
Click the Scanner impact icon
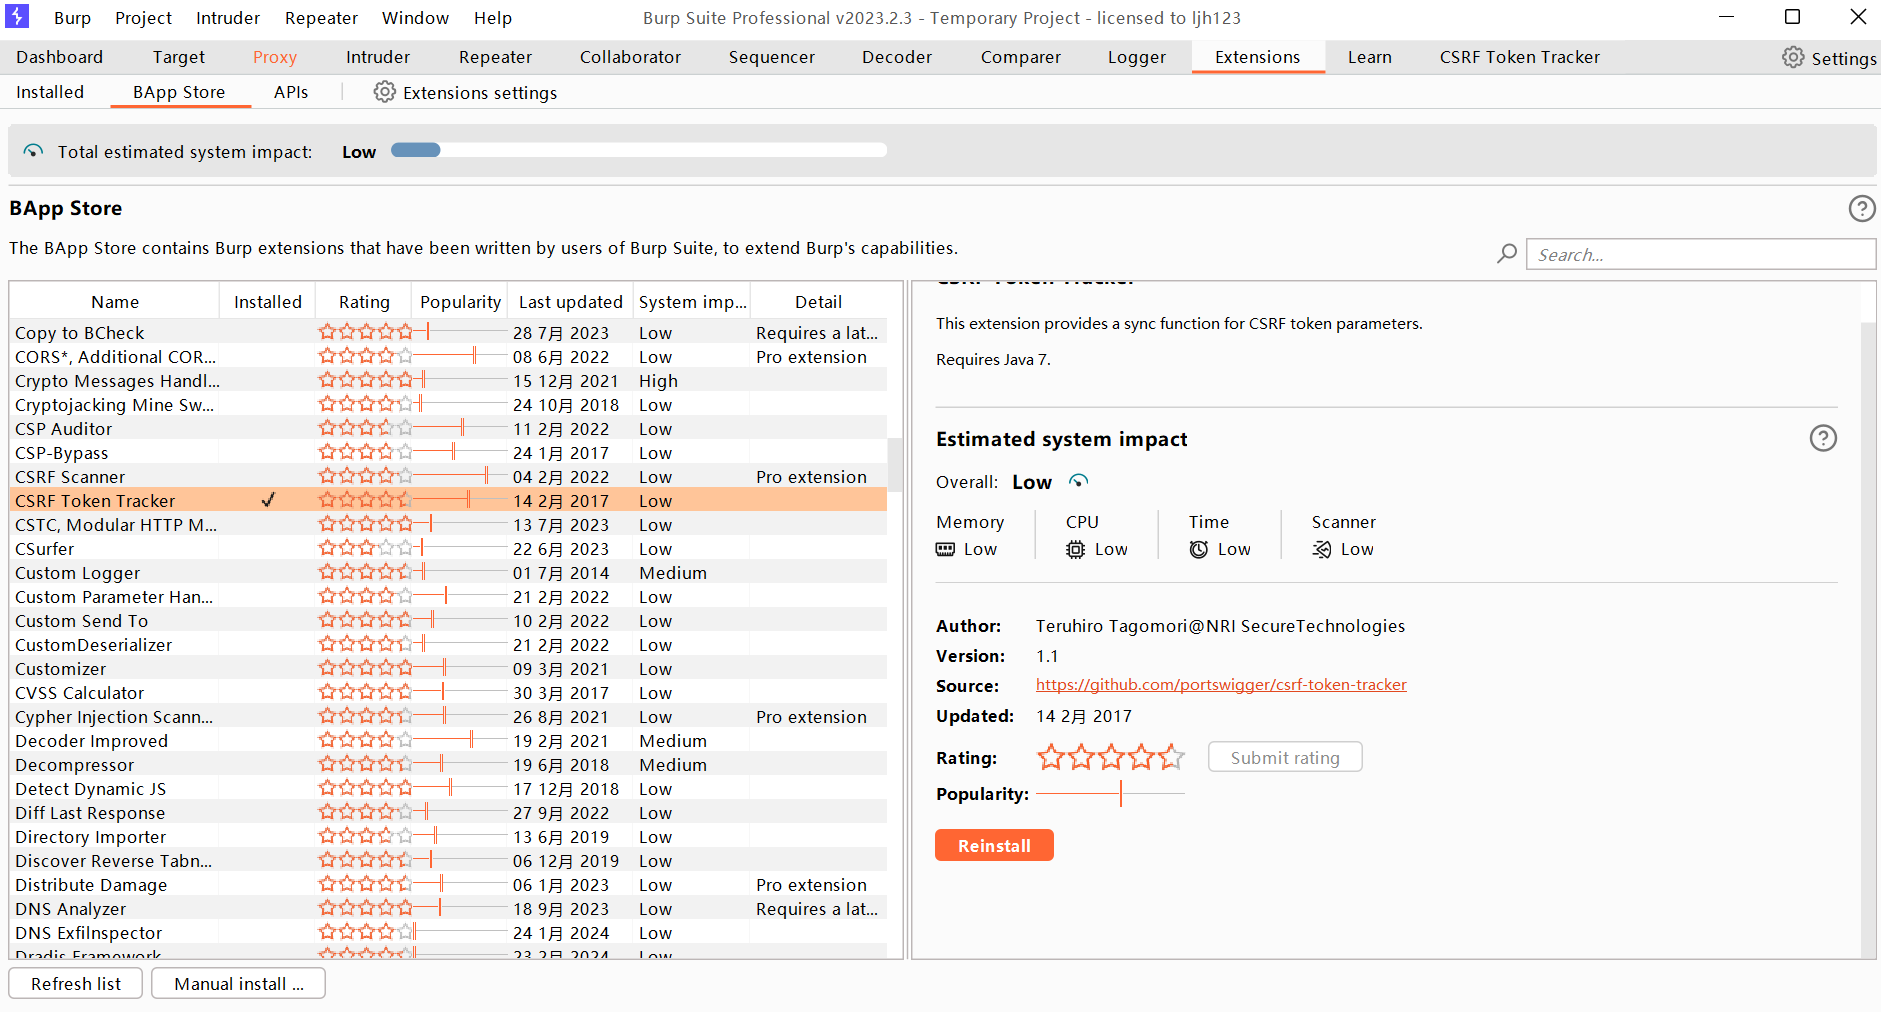[x=1321, y=549]
